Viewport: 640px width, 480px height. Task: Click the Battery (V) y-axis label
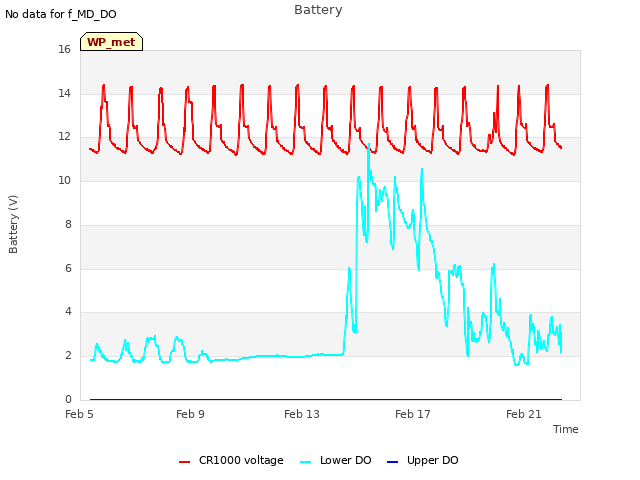pyautogui.click(x=13, y=224)
